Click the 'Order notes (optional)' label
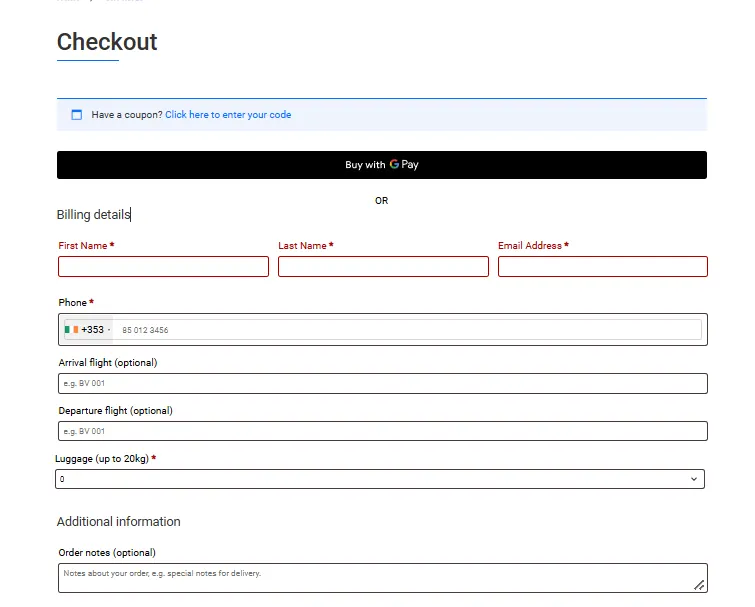 [107, 553]
